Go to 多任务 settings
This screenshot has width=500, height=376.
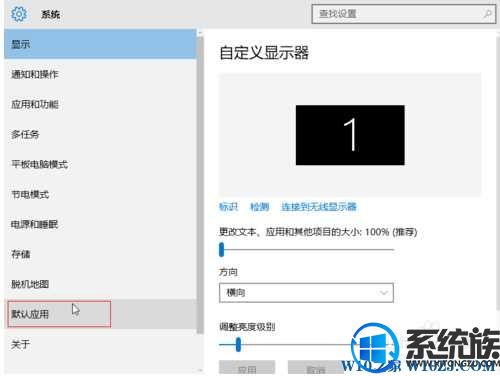100,134
